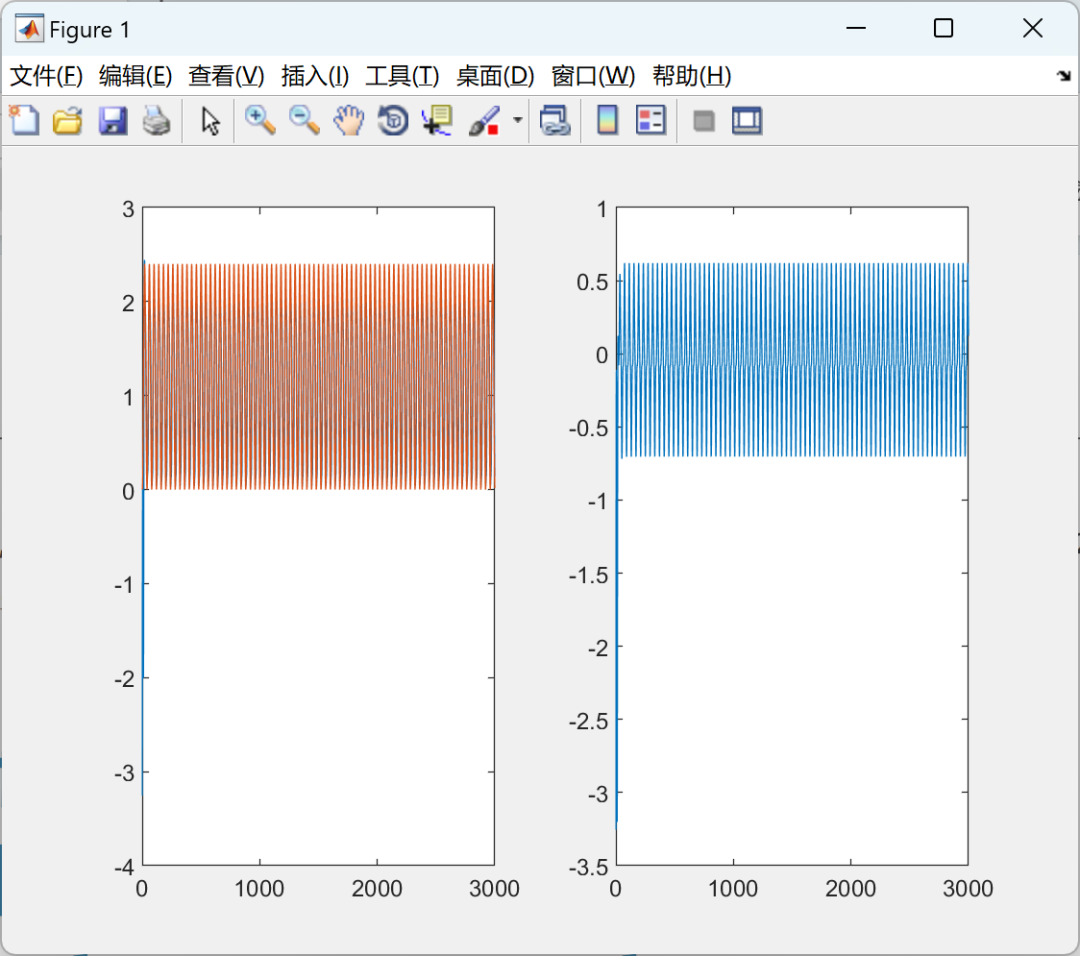Viewport: 1080px width, 956px height.
Task: Click the right plot's y-axis label -2.5
Action: click(589, 721)
